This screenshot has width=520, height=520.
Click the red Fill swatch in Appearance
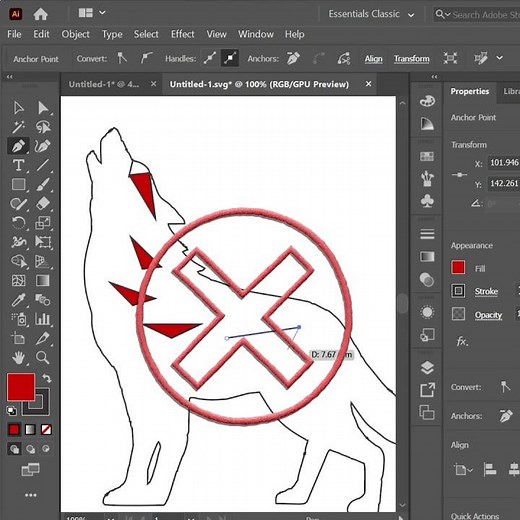click(x=458, y=268)
